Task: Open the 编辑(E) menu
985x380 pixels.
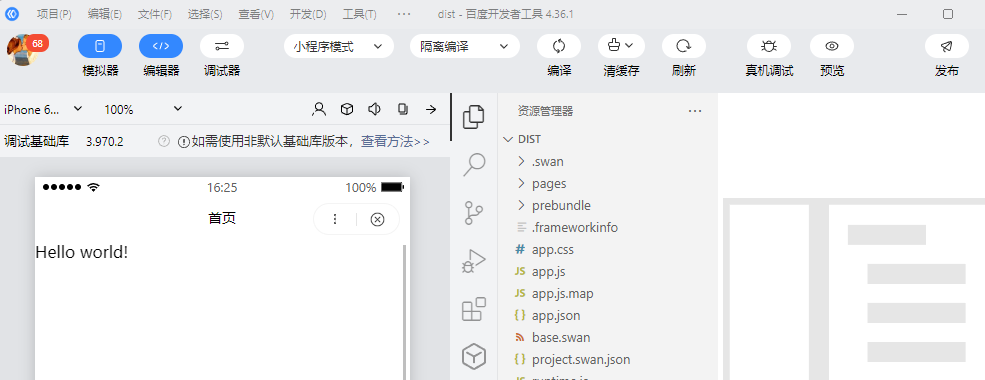Action: point(105,14)
